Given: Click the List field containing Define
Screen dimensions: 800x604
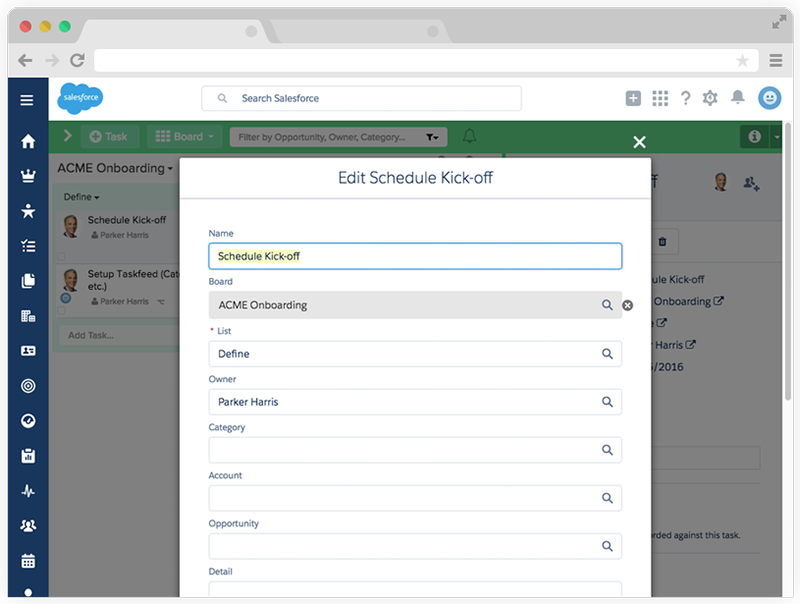Looking at the screenshot, I should coord(415,354).
